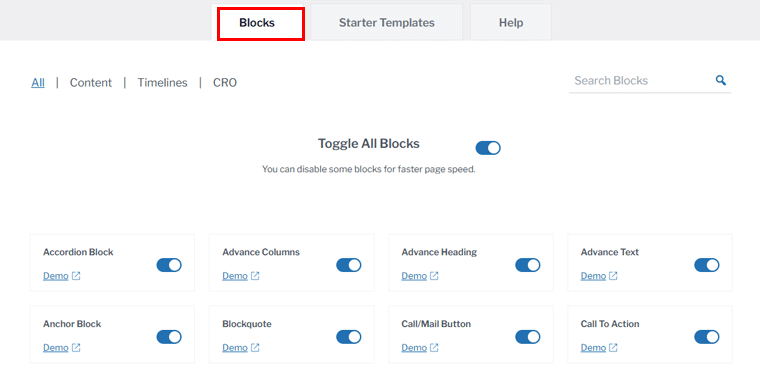The height and width of the screenshot is (369, 760).
Task: Open the Help tab
Action: tap(511, 23)
